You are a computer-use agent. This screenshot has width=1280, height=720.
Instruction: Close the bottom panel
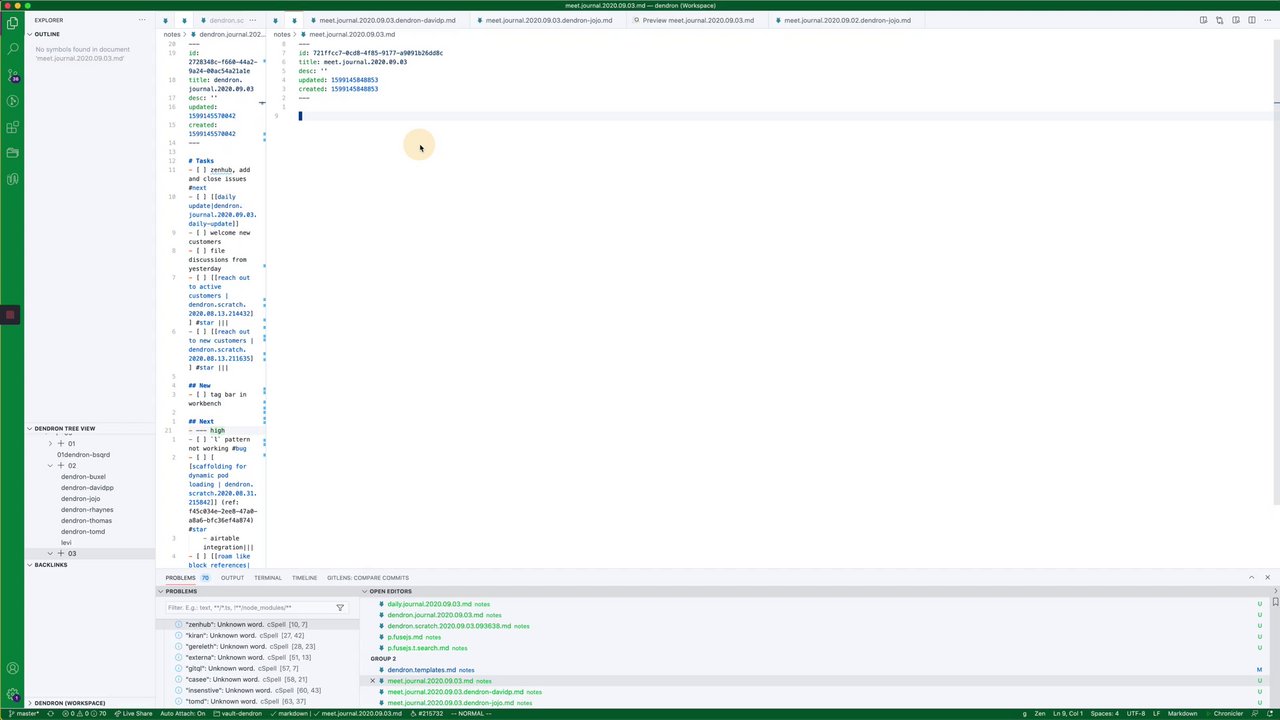pos(1267,578)
